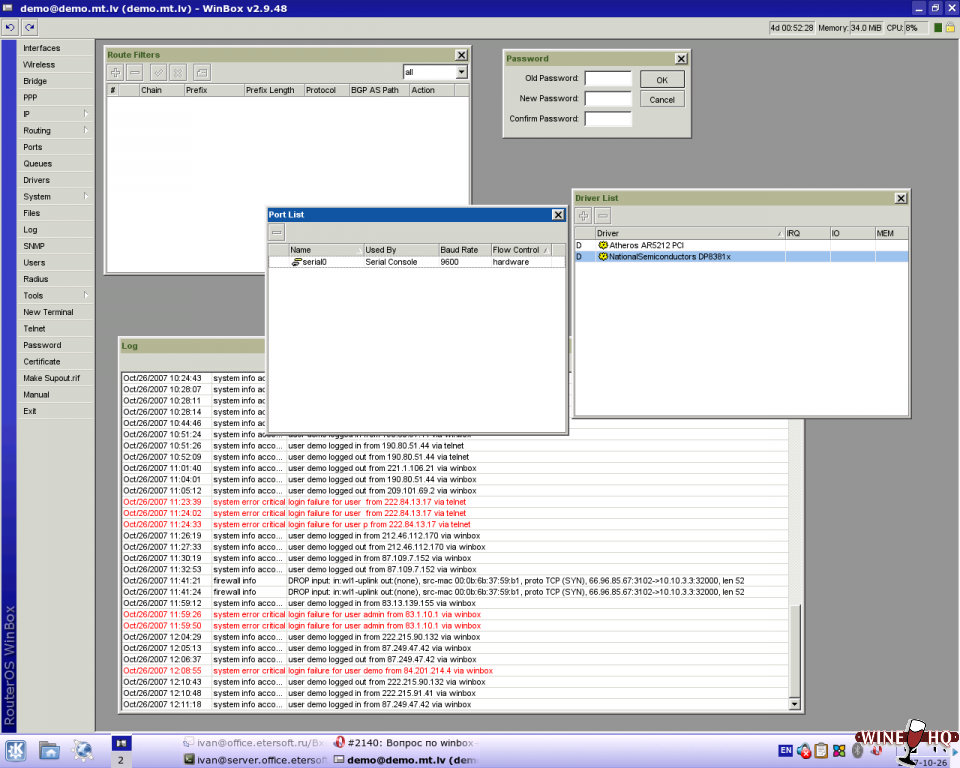
Task: Cancel the Password dialog
Action: pos(662,99)
